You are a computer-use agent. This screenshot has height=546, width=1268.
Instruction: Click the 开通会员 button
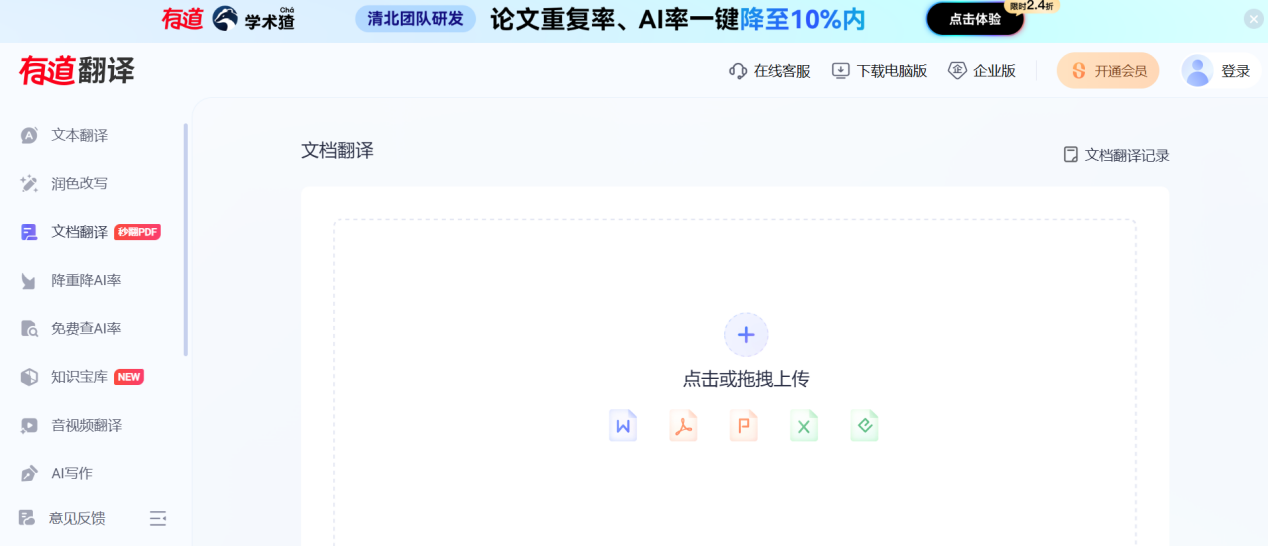pyautogui.click(x=1108, y=71)
